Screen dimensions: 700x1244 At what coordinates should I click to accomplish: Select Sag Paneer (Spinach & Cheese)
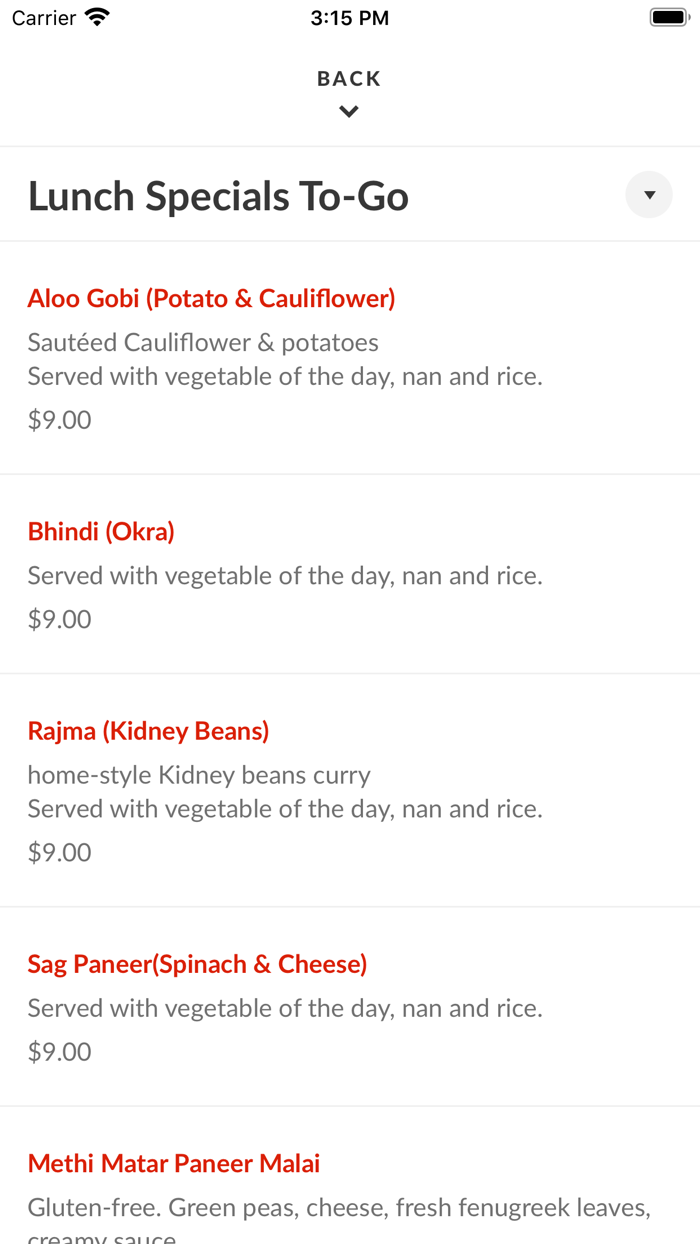pyautogui.click(x=197, y=964)
